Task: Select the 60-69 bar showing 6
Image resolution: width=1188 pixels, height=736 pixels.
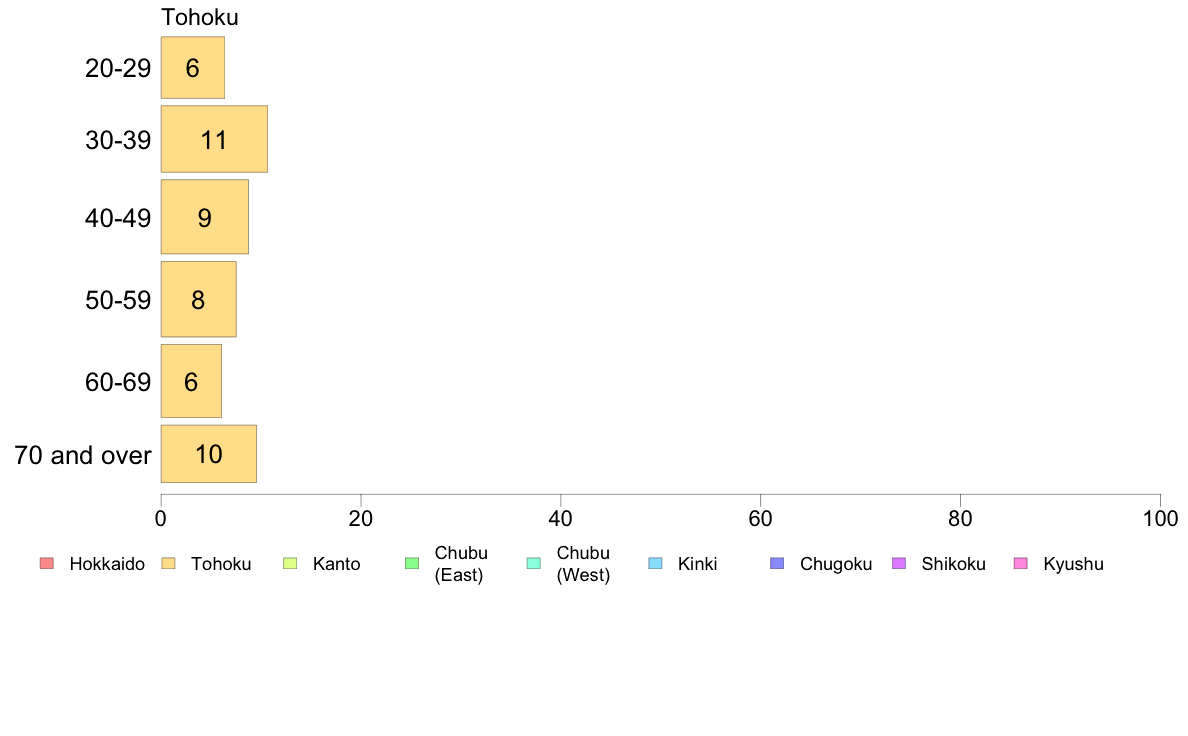Action: coord(191,381)
